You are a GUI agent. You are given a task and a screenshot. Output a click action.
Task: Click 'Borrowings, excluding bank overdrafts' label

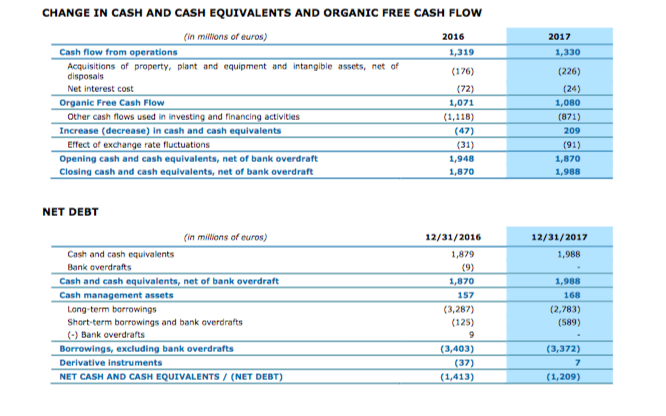point(147,349)
